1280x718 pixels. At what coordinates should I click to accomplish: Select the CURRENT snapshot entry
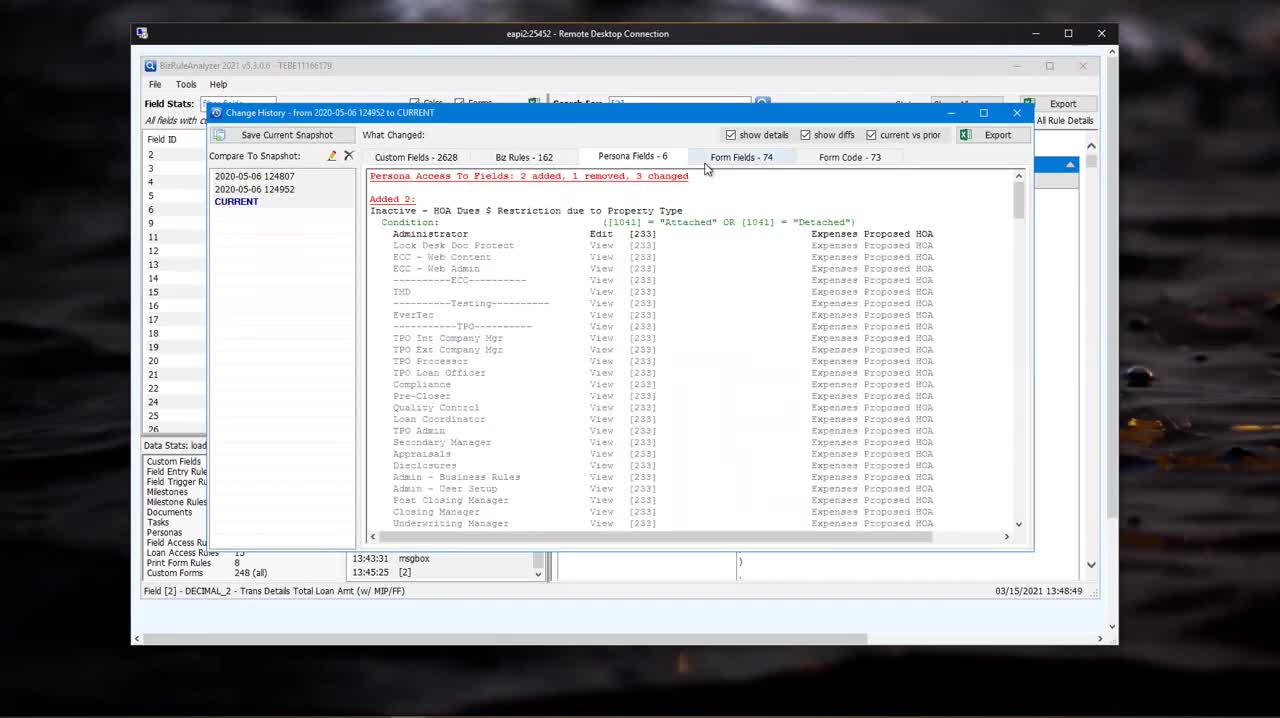pos(236,201)
